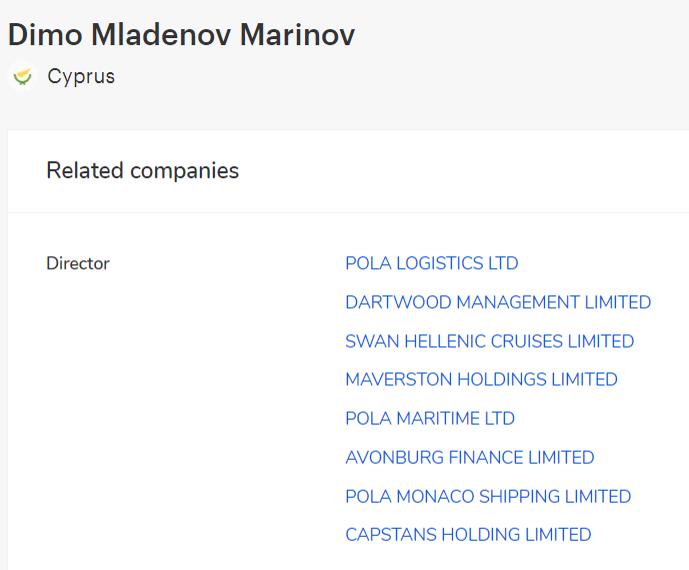This screenshot has width=689, height=570.
Task: Visit the cruise company link
Action: point(490,341)
